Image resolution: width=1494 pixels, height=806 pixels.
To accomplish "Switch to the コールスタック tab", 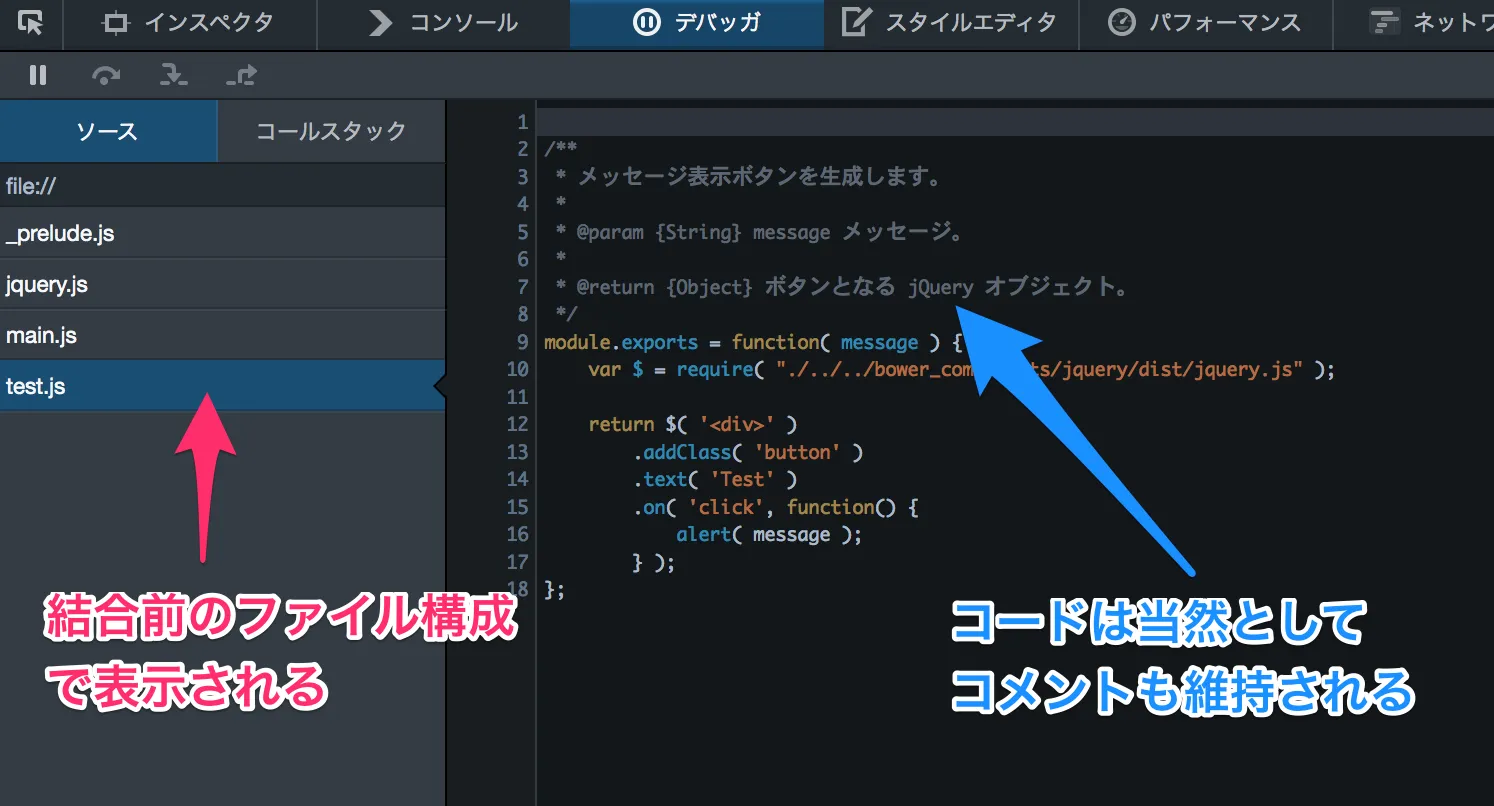I will (331, 131).
